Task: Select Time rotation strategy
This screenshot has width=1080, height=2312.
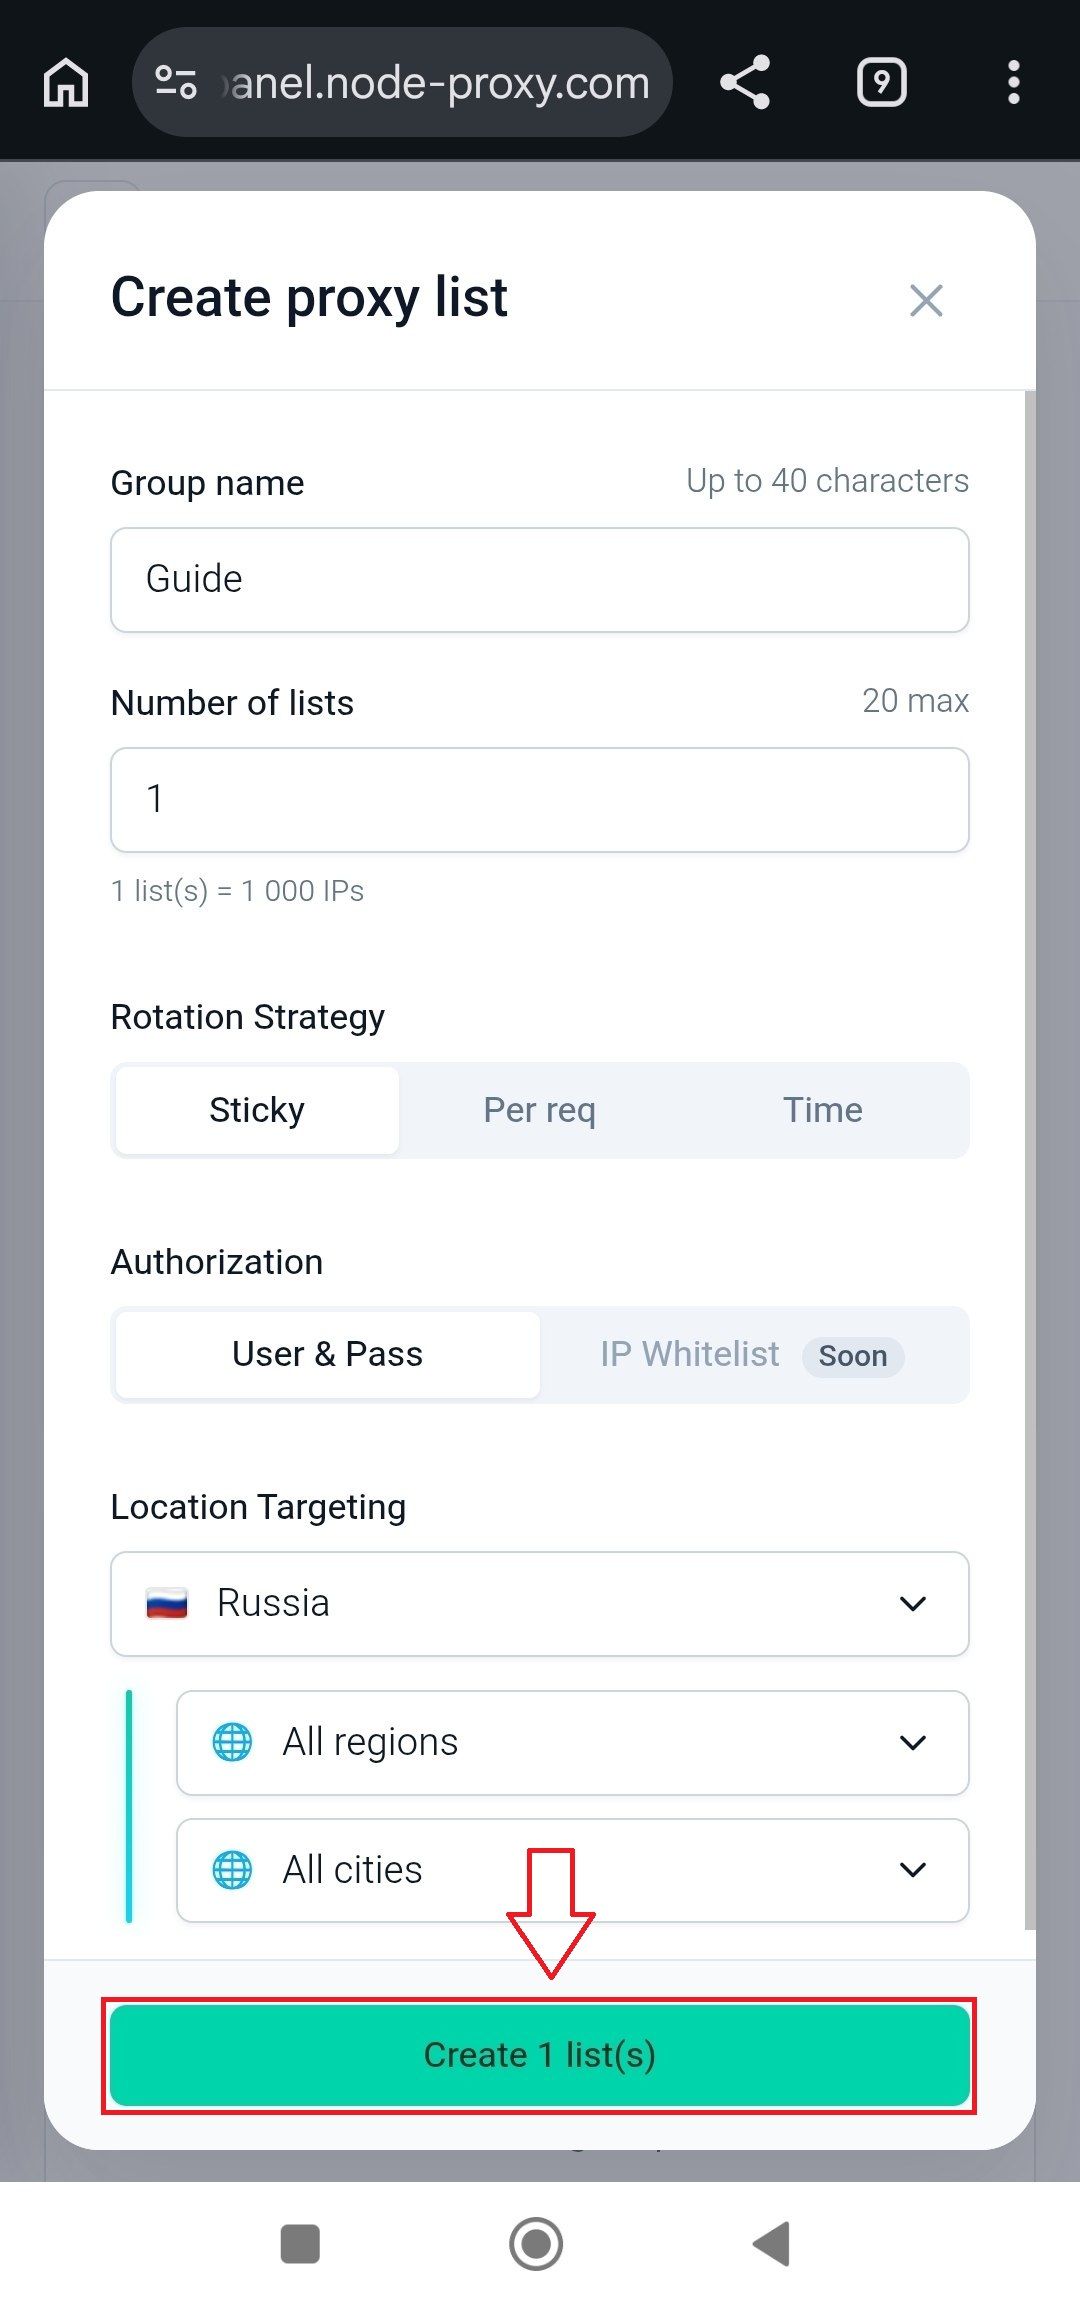Action: coord(822,1110)
